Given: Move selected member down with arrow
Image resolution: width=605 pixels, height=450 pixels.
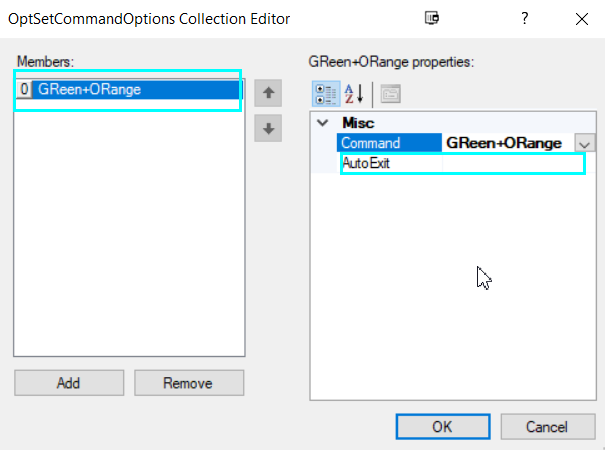Looking at the screenshot, I should pyautogui.click(x=267, y=128).
